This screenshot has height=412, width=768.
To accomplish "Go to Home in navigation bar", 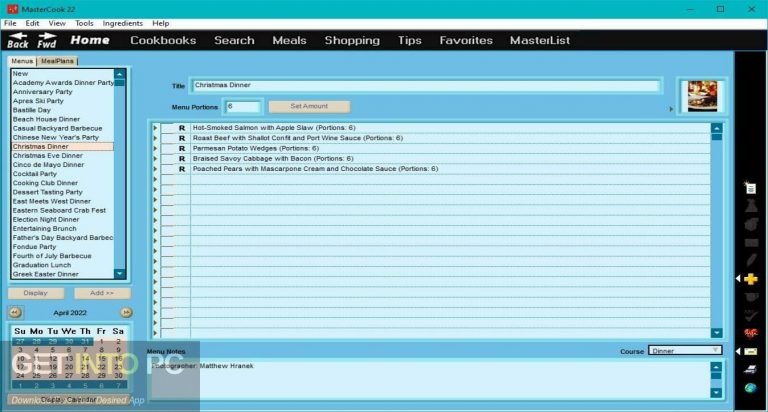I will coord(90,40).
